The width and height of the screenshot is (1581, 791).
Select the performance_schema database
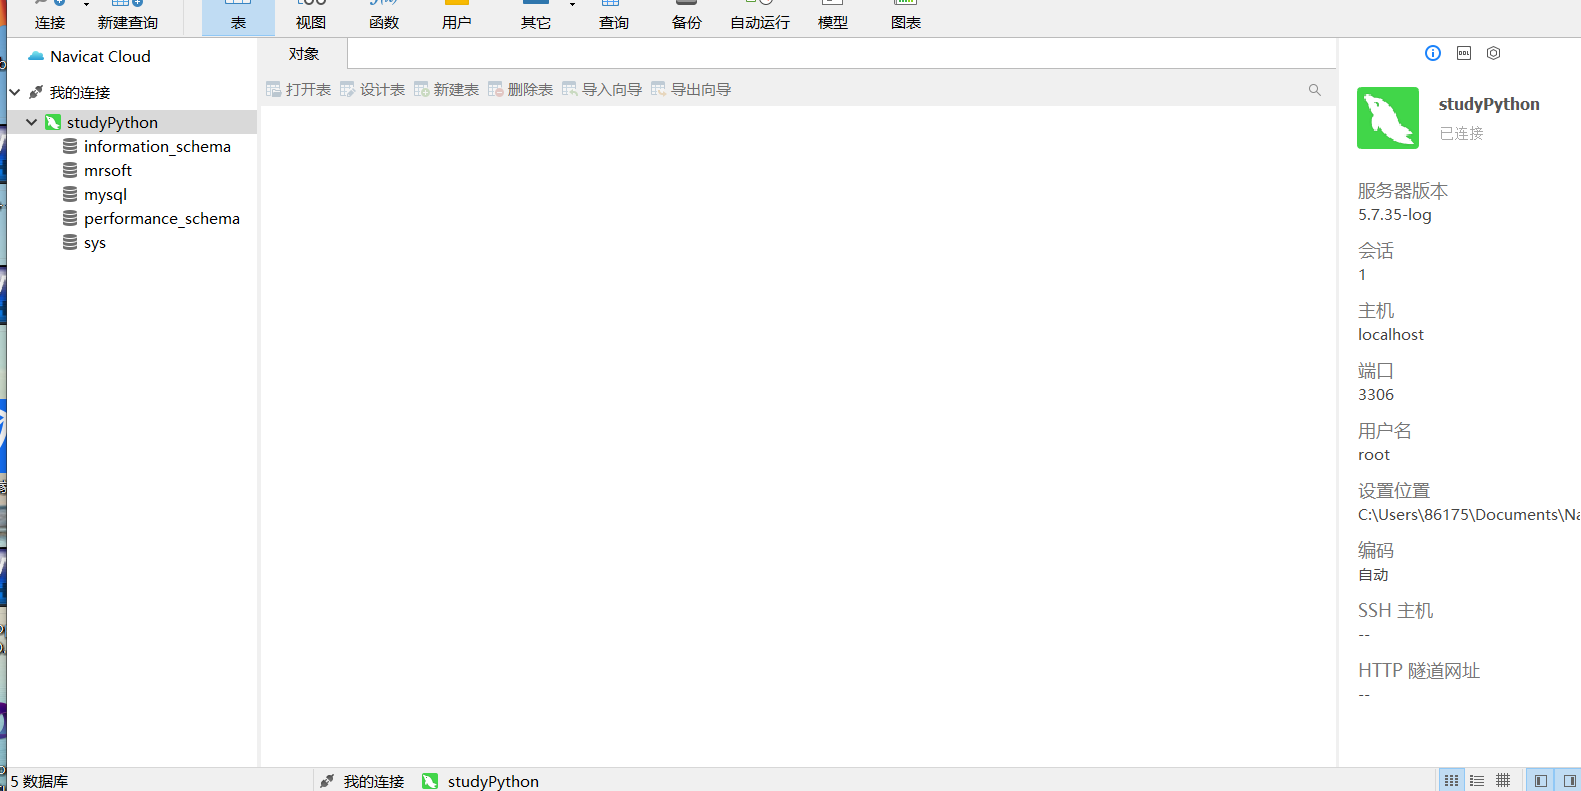pos(162,219)
